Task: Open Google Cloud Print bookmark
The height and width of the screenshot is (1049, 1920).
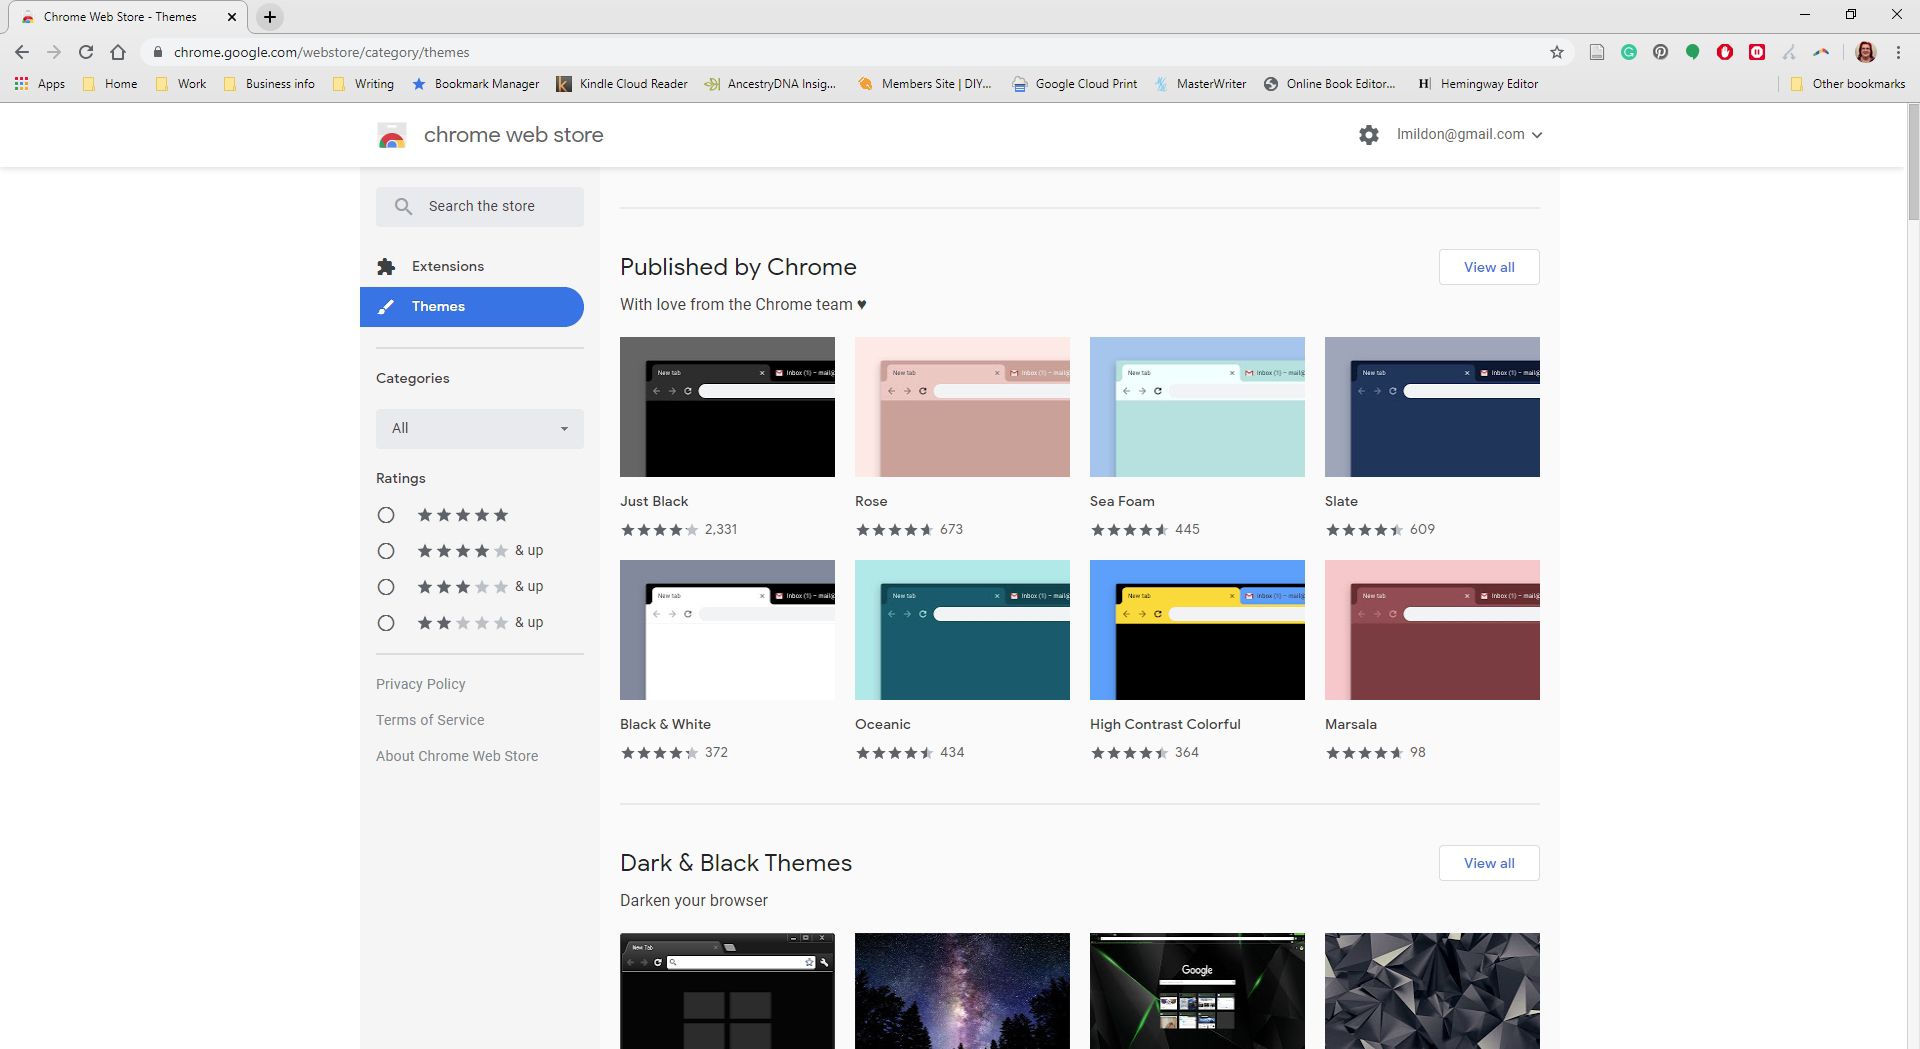Action: coord(1074,84)
